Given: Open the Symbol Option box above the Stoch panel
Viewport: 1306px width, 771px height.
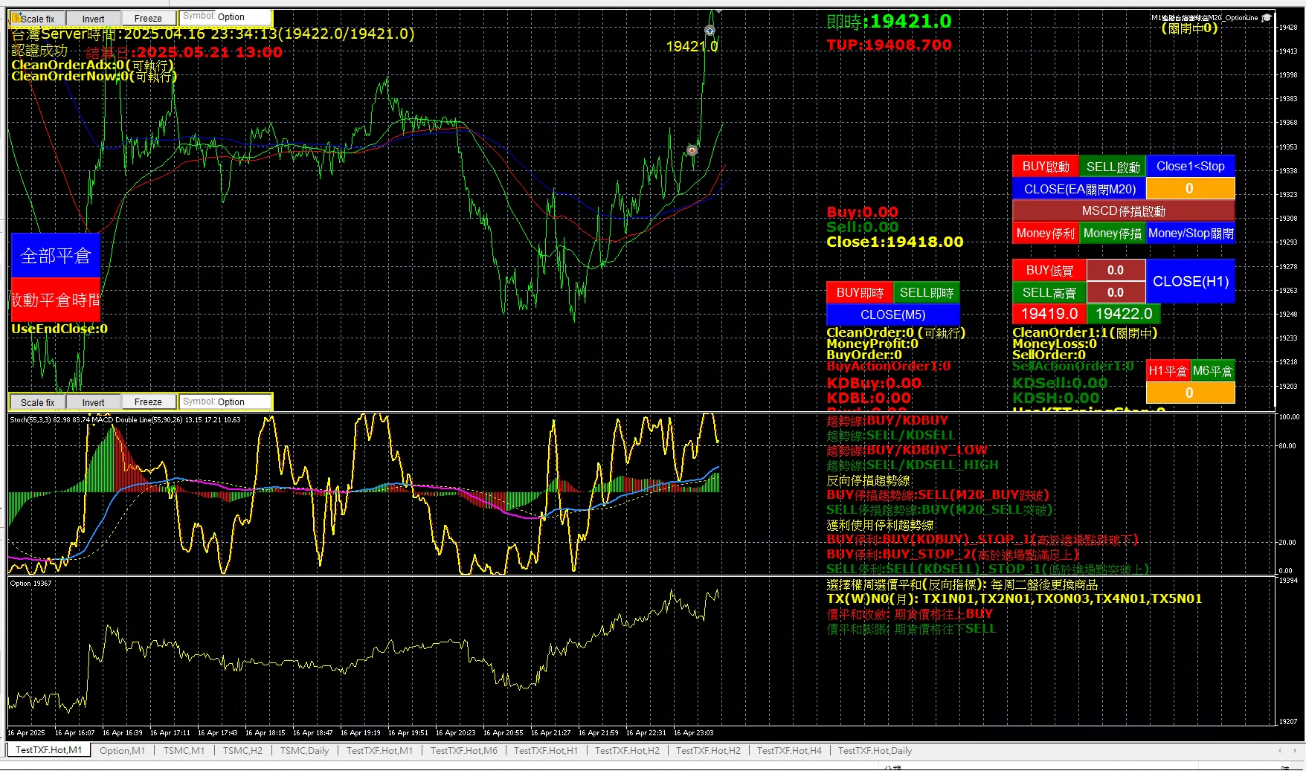Looking at the screenshot, I should pos(226,402).
